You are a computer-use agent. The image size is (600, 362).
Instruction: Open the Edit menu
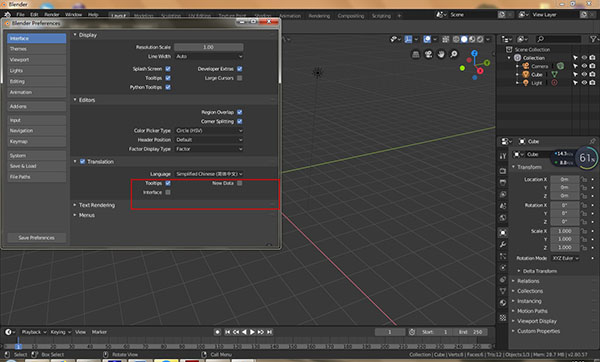34,15
